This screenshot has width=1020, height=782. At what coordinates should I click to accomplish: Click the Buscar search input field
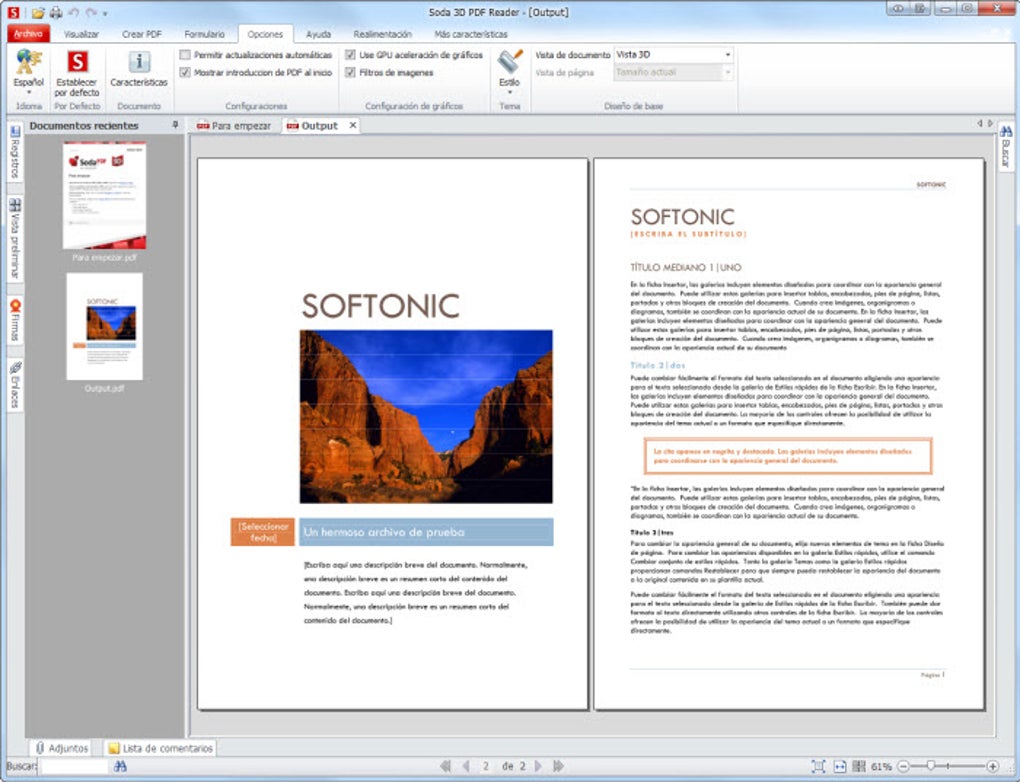pos(74,766)
